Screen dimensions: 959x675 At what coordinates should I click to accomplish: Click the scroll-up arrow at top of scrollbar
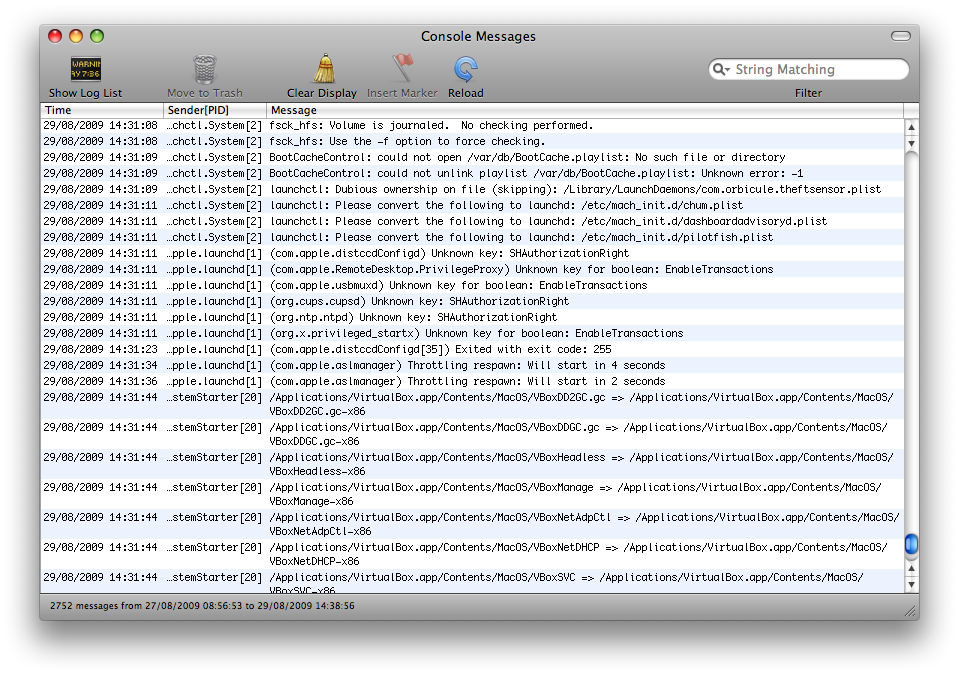point(911,128)
